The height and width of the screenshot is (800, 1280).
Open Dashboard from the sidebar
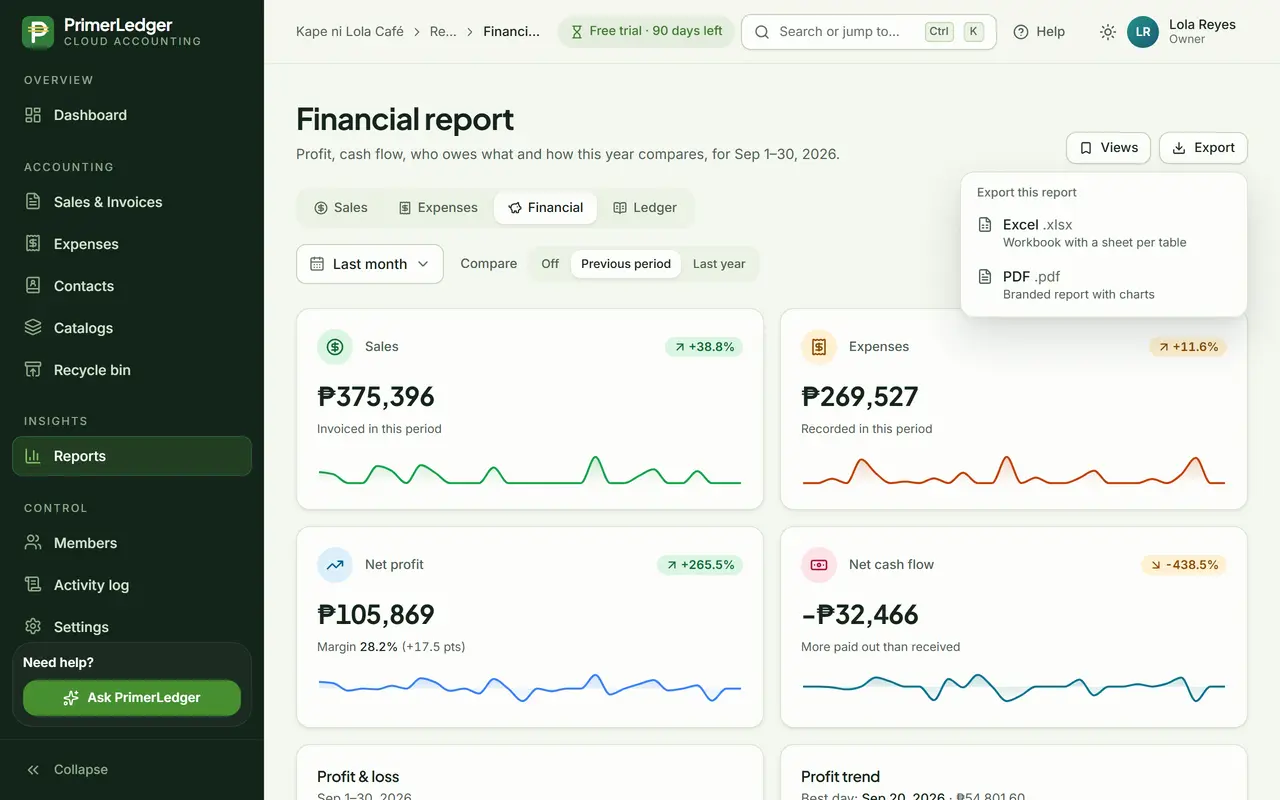[x=132, y=115]
